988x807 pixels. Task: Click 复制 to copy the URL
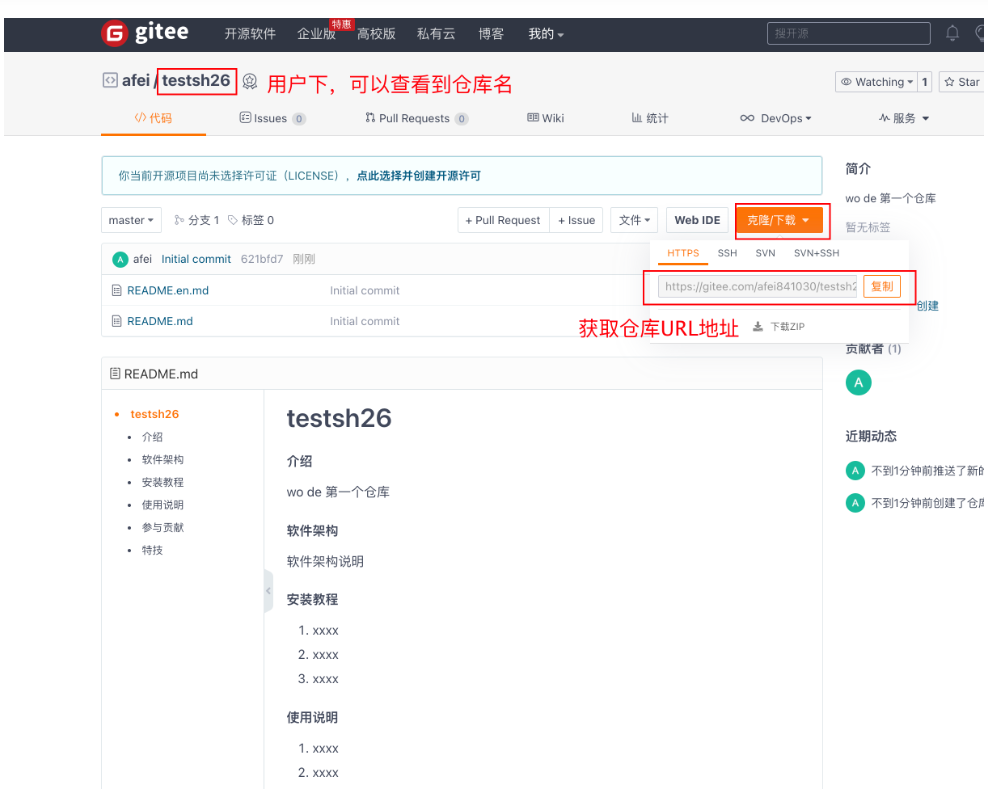click(882, 287)
